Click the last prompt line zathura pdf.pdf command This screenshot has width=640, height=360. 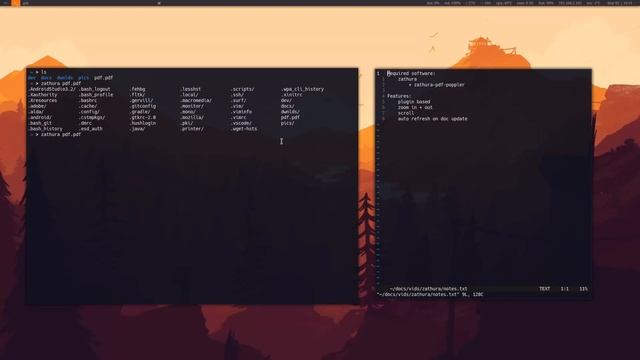click(61, 135)
